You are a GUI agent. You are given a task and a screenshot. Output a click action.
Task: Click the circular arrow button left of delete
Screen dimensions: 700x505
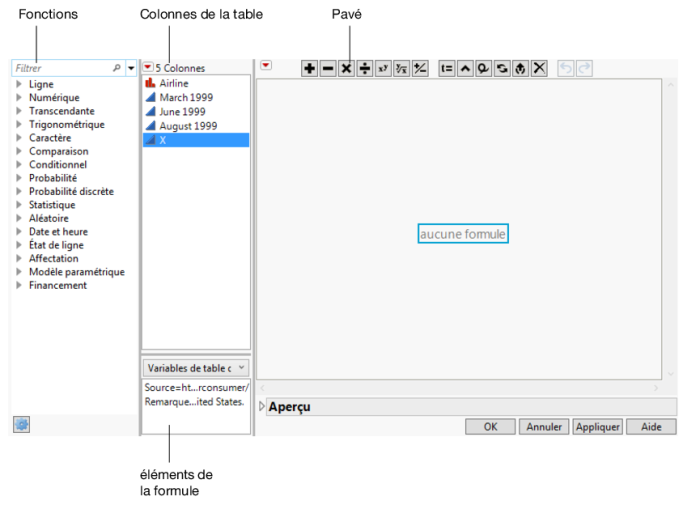521,69
